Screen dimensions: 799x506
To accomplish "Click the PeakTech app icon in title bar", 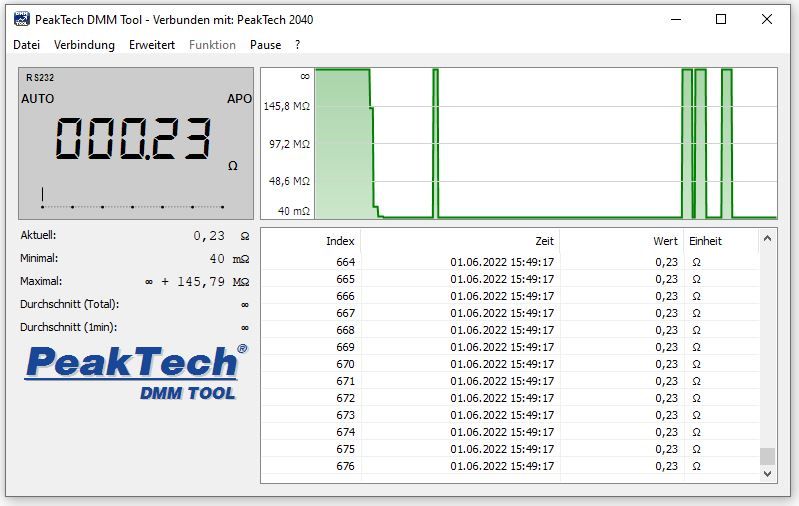I will [x=20, y=19].
